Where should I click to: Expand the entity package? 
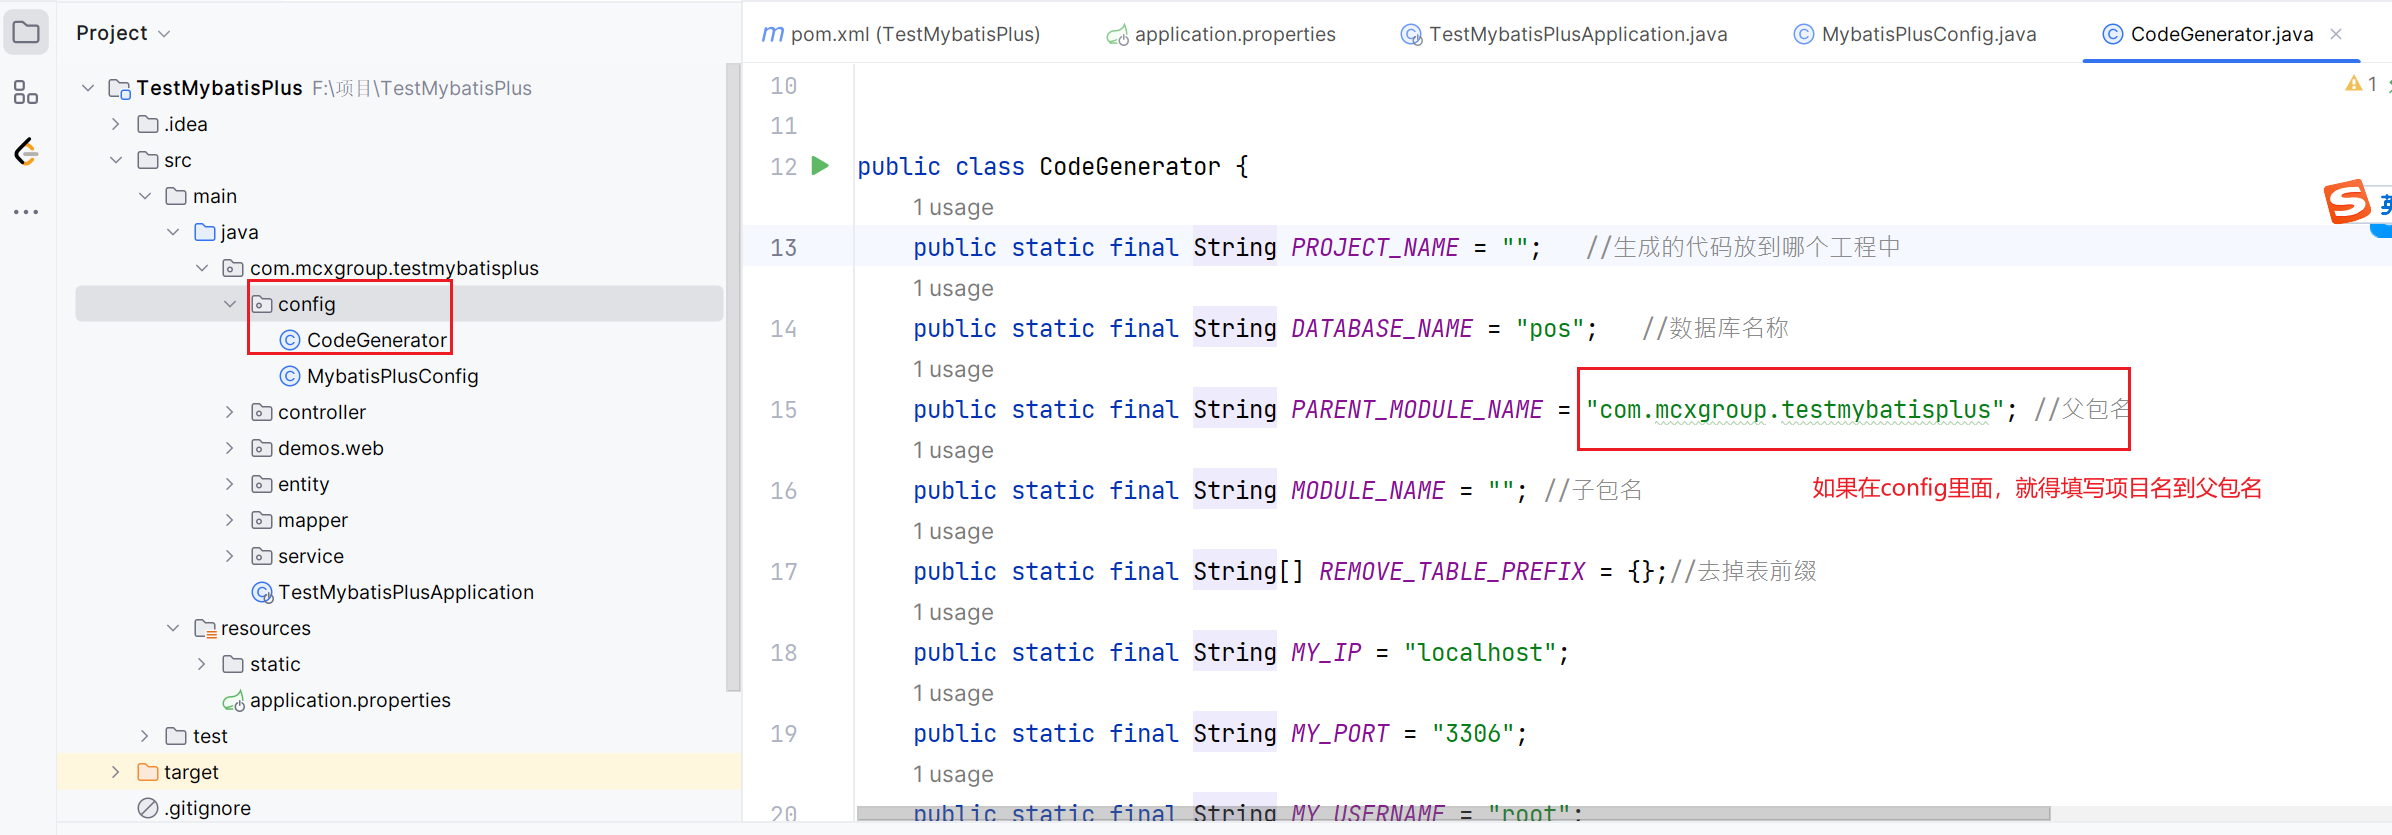click(230, 484)
